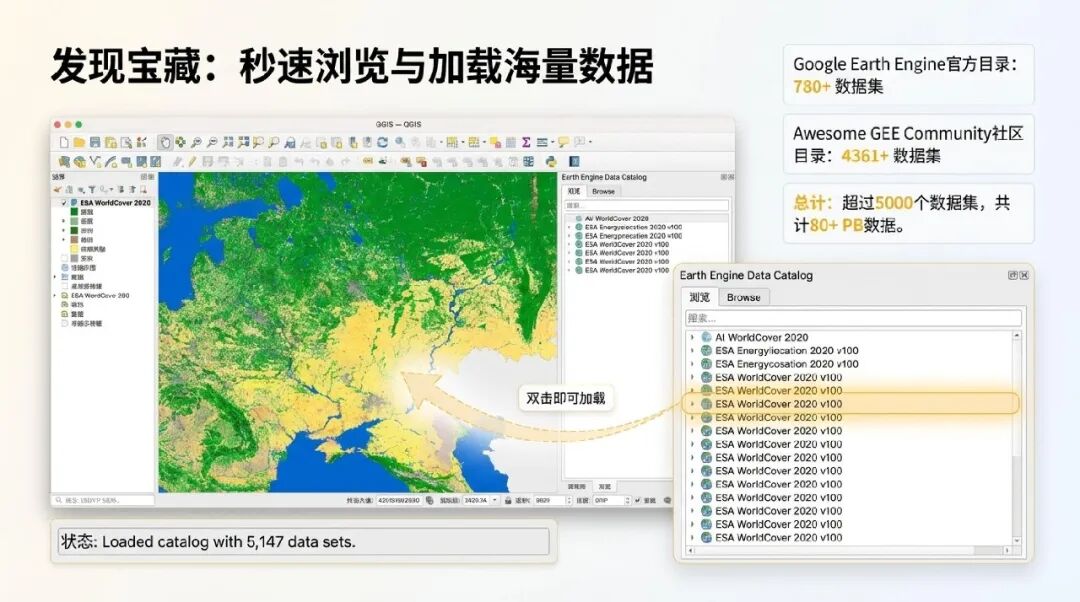Click the rotation stepper arrows in status bar
Viewport: 1080px width, 602px height.
(x=627, y=500)
